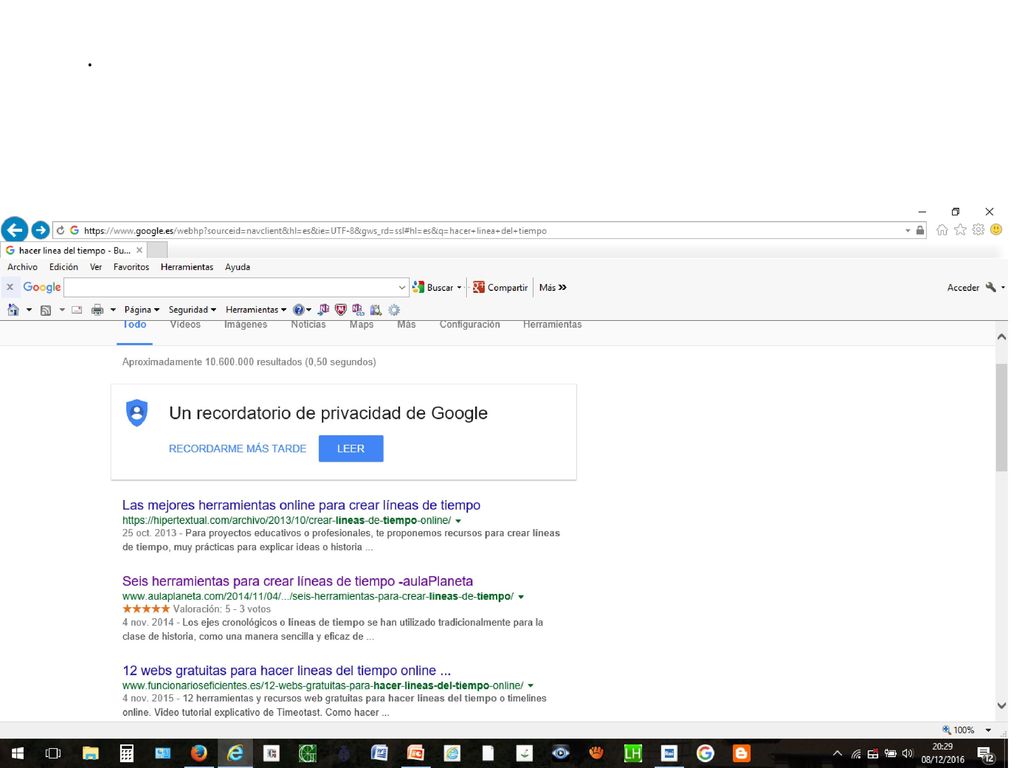
Task: Open '12 webs gratuitas para hacer' result
Action: (x=286, y=671)
